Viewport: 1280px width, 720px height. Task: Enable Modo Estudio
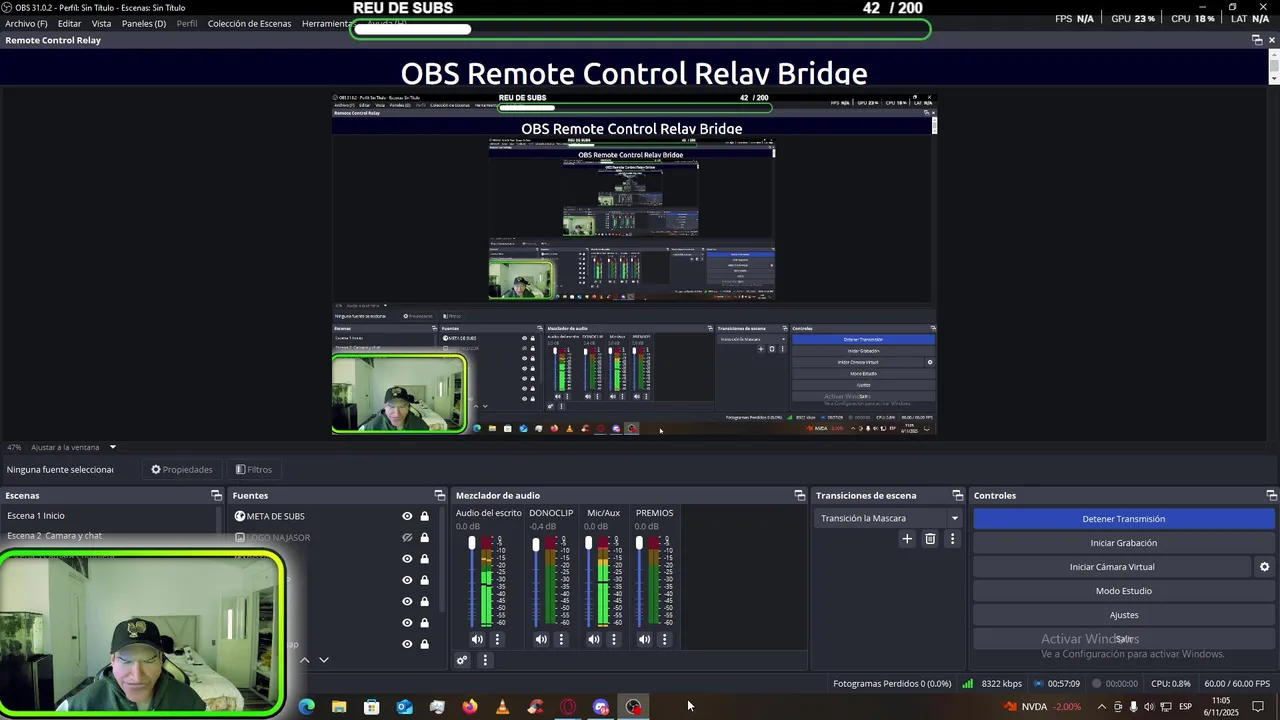pos(1124,591)
